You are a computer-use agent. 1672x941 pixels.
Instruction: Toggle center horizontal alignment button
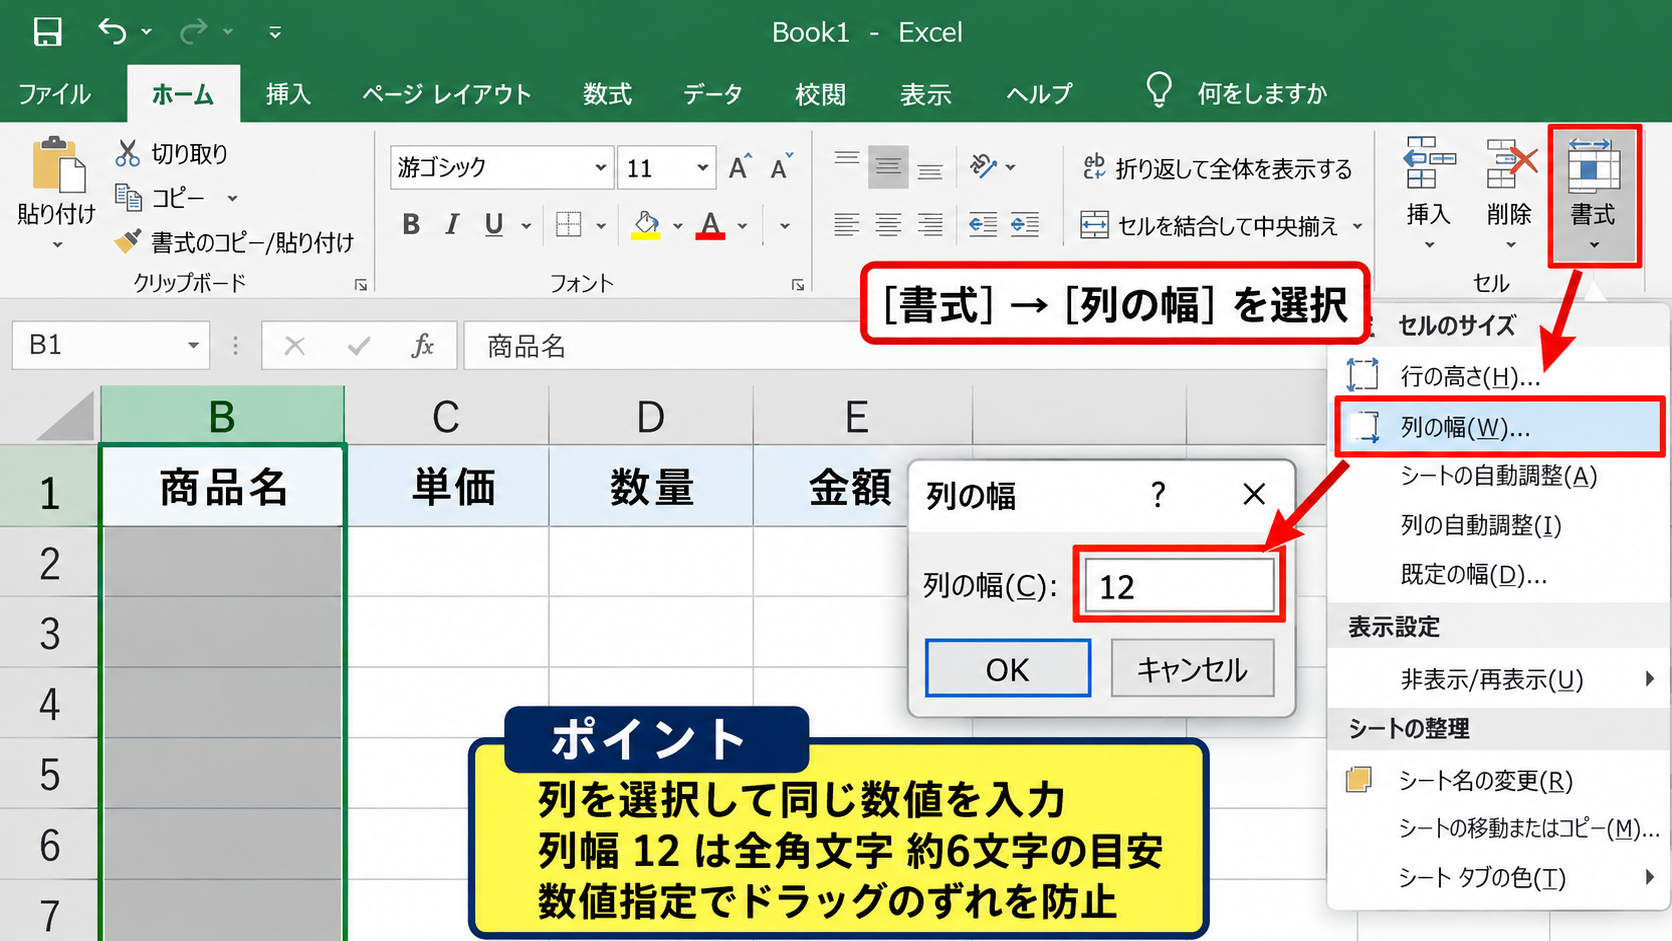888,225
